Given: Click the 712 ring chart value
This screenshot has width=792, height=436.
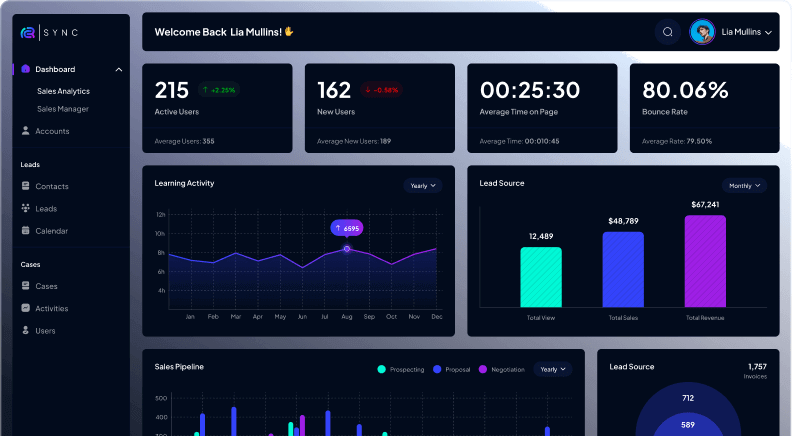Looking at the screenshot, I should [x=688, y=398].
